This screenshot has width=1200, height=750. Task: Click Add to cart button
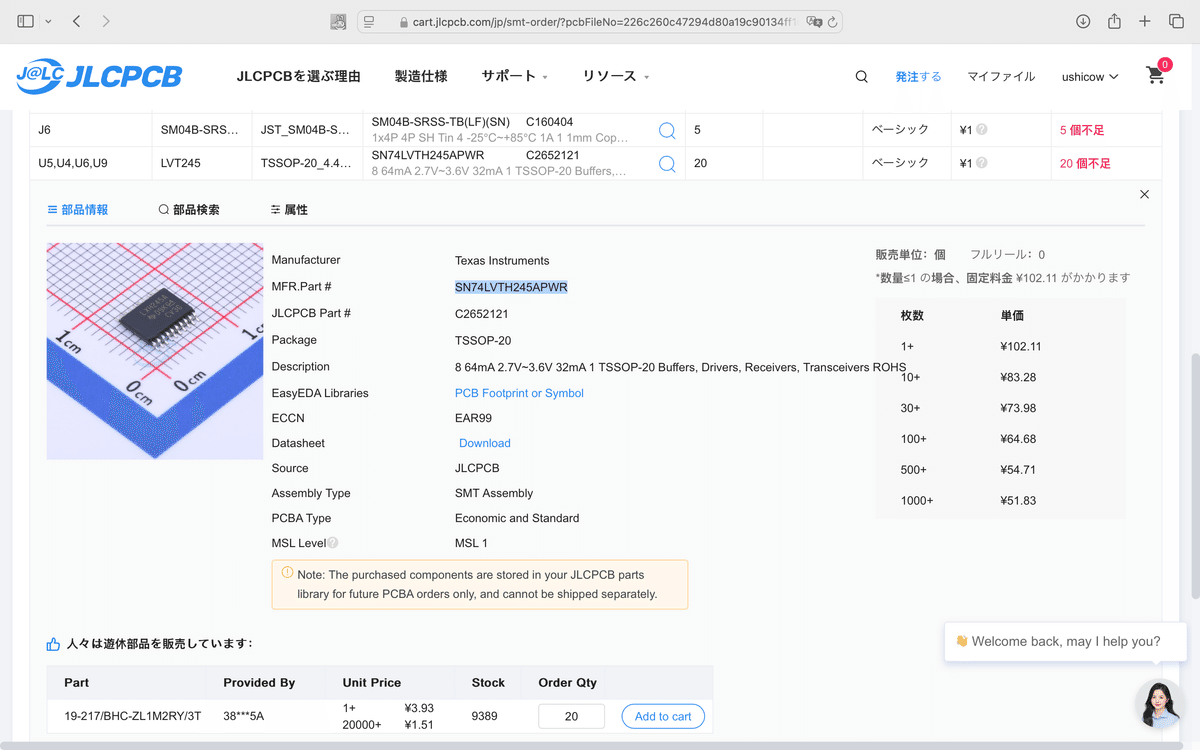tap(663, 716)
